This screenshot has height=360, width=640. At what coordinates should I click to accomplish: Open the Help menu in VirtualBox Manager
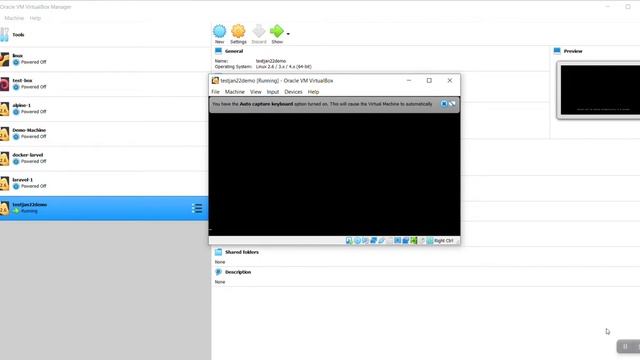[x=35, y=18]
